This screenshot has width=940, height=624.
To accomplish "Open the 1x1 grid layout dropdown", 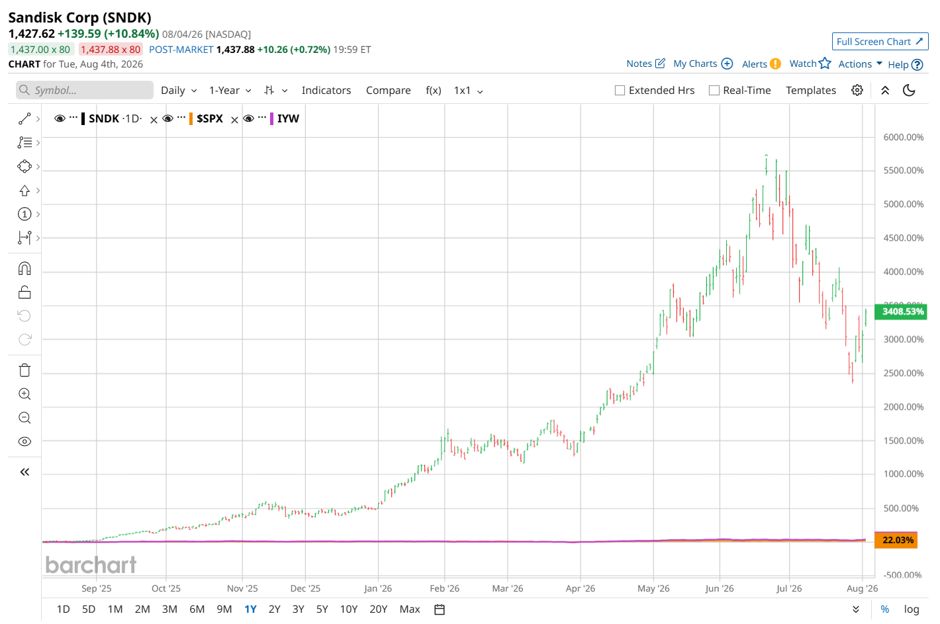I will click(468, 90).
